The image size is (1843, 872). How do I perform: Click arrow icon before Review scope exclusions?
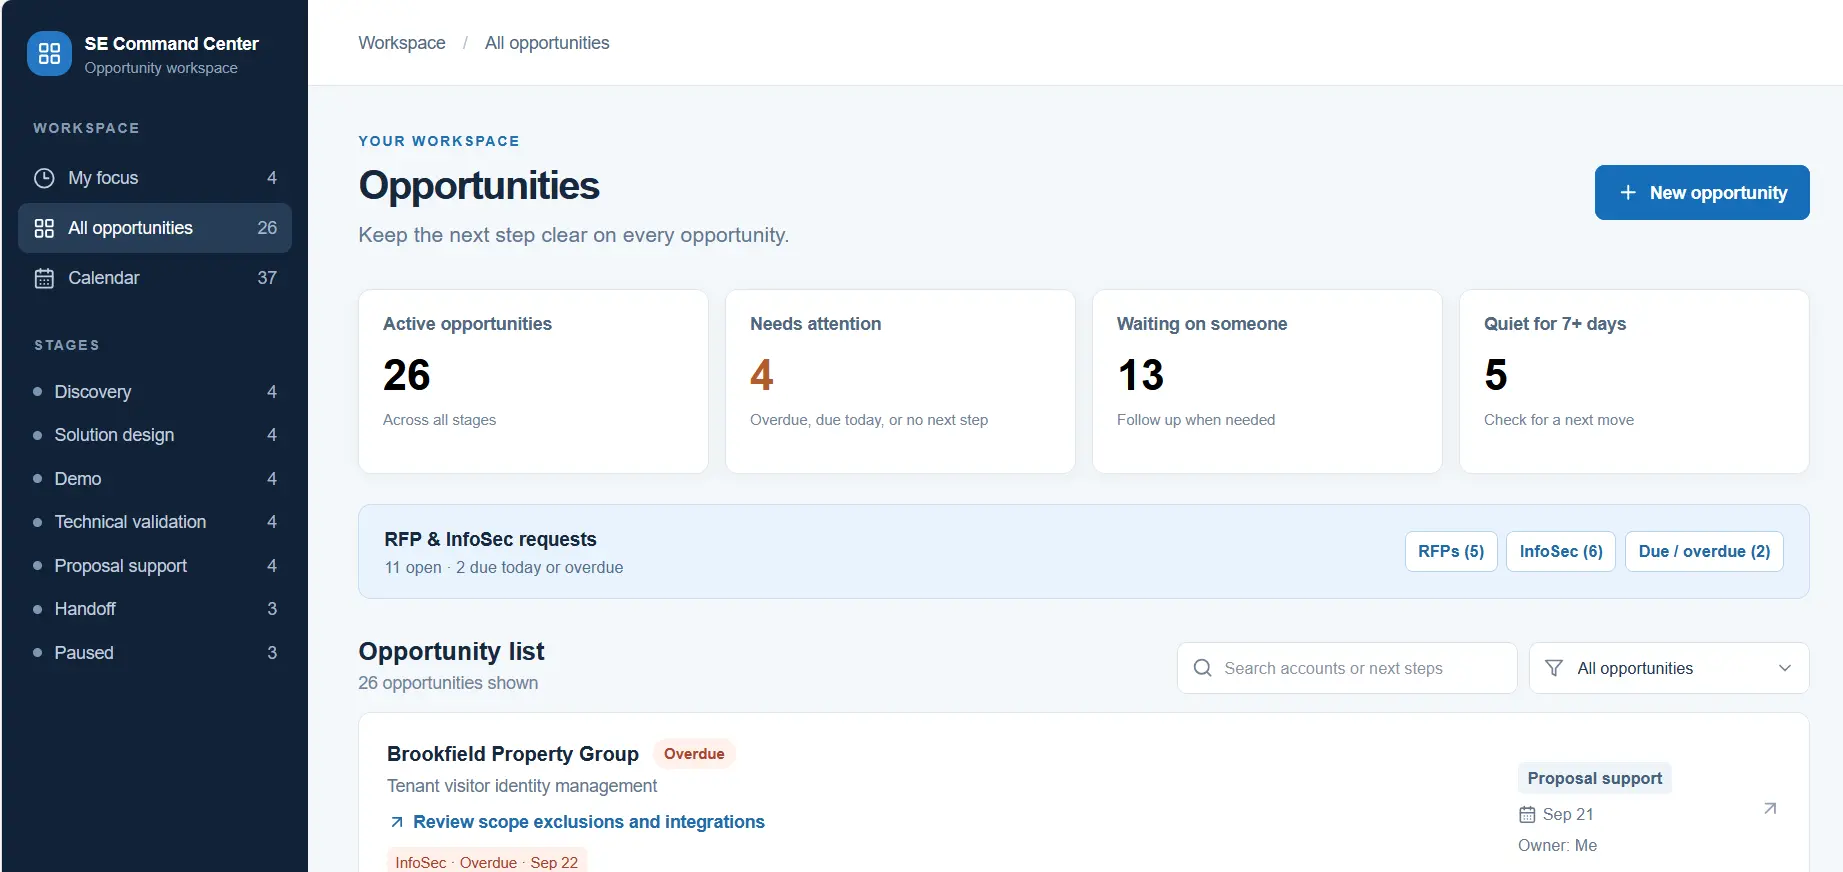397,822
